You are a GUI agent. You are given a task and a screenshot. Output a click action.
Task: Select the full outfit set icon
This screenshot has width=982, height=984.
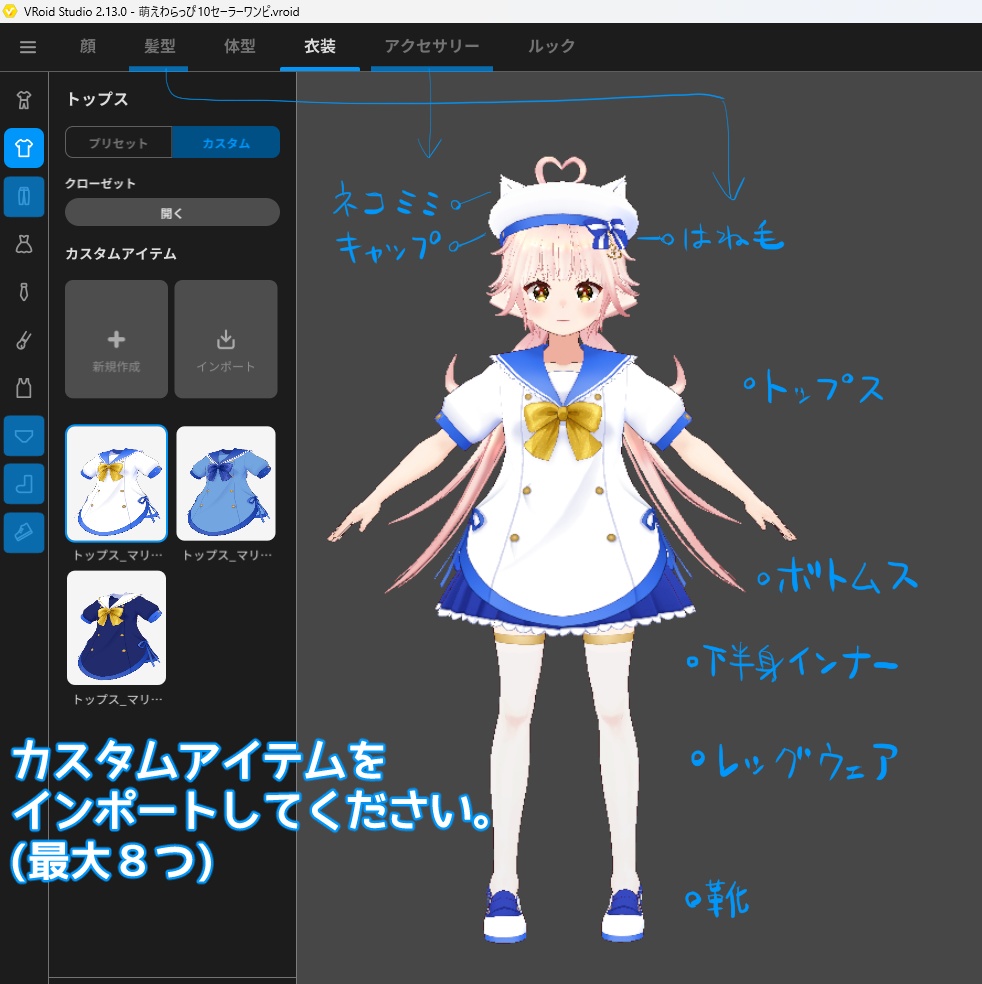(x=24, y=100)
